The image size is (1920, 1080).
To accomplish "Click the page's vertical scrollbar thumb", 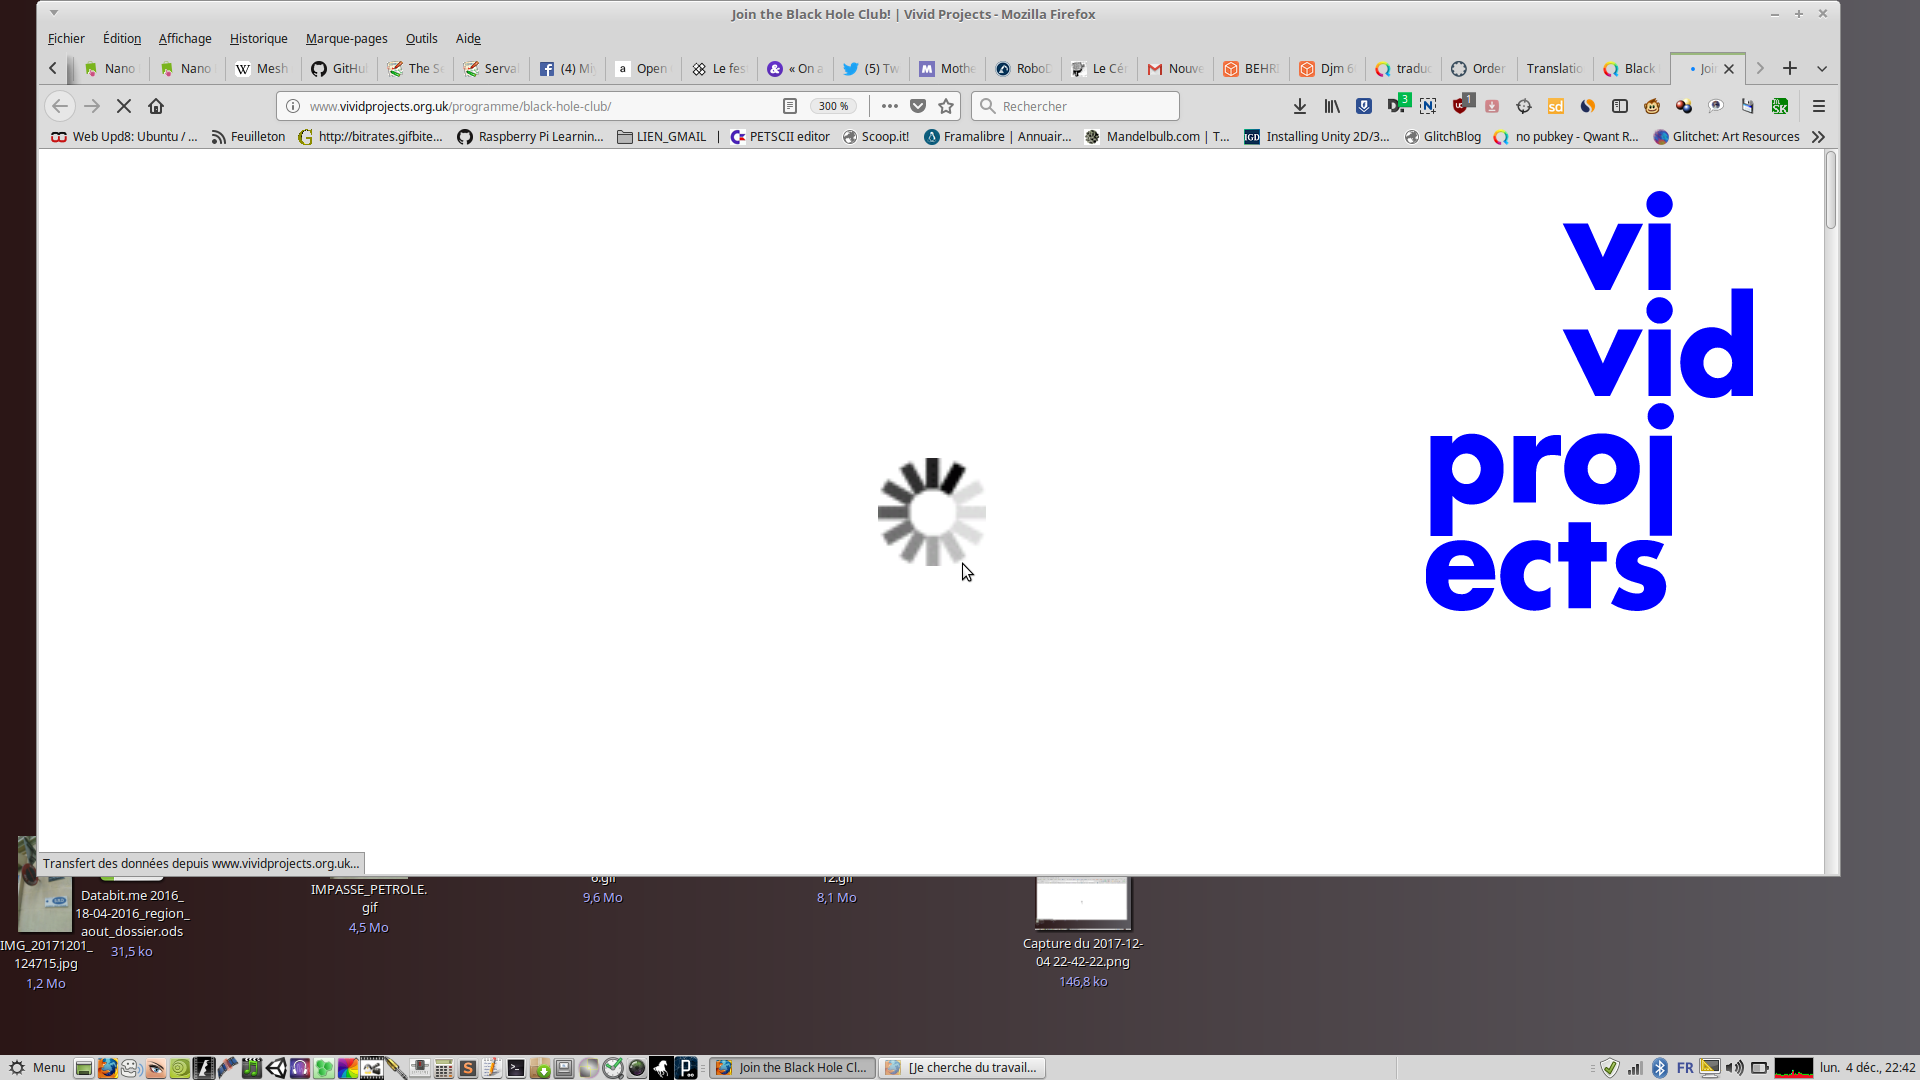I will pyautogui.click(x=1831, y=190).
